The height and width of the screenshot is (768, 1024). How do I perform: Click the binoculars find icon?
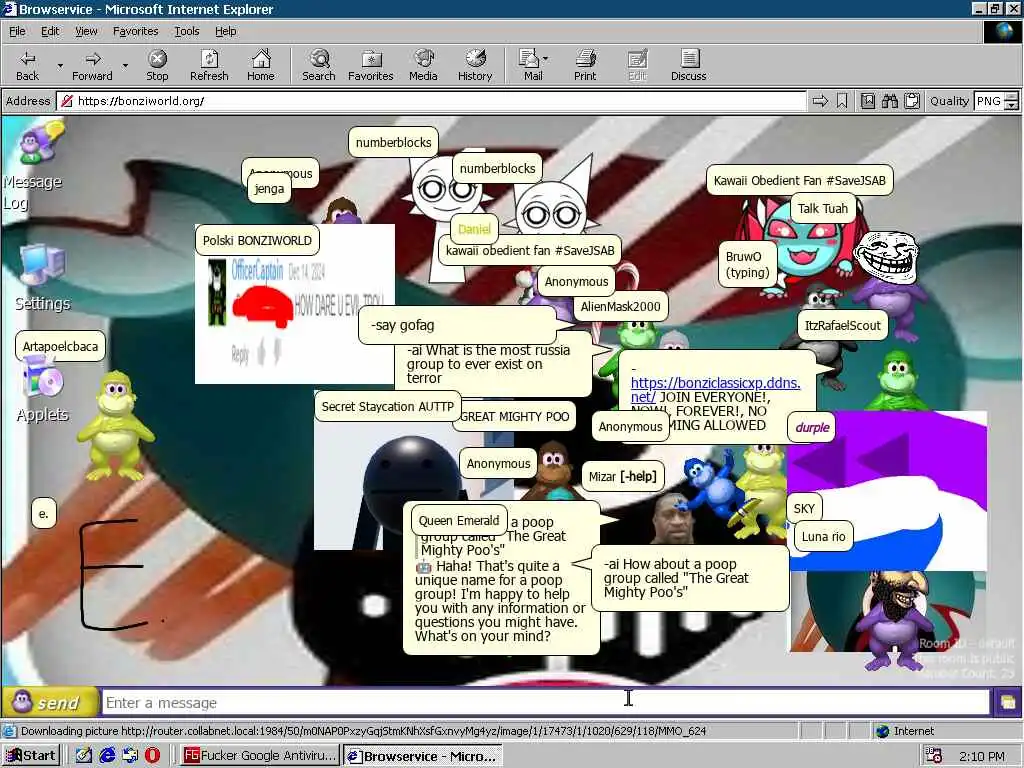(889, 101)
